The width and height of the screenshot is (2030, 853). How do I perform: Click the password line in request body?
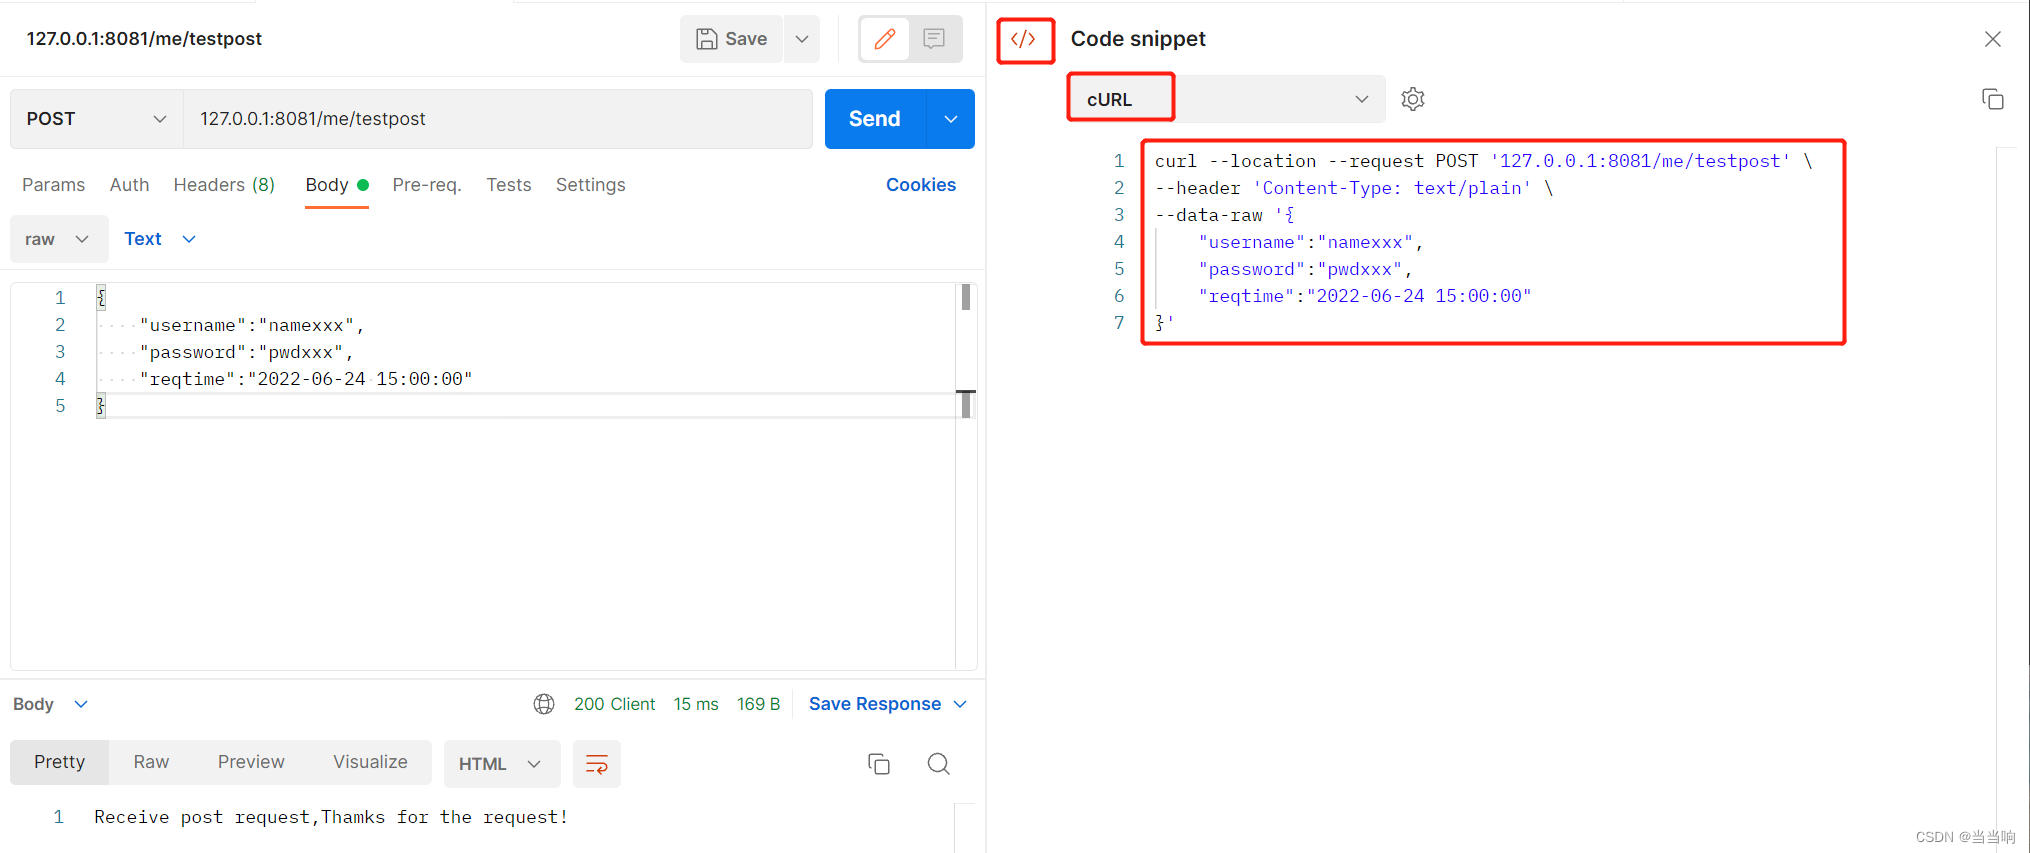click(x=246, y=352)
